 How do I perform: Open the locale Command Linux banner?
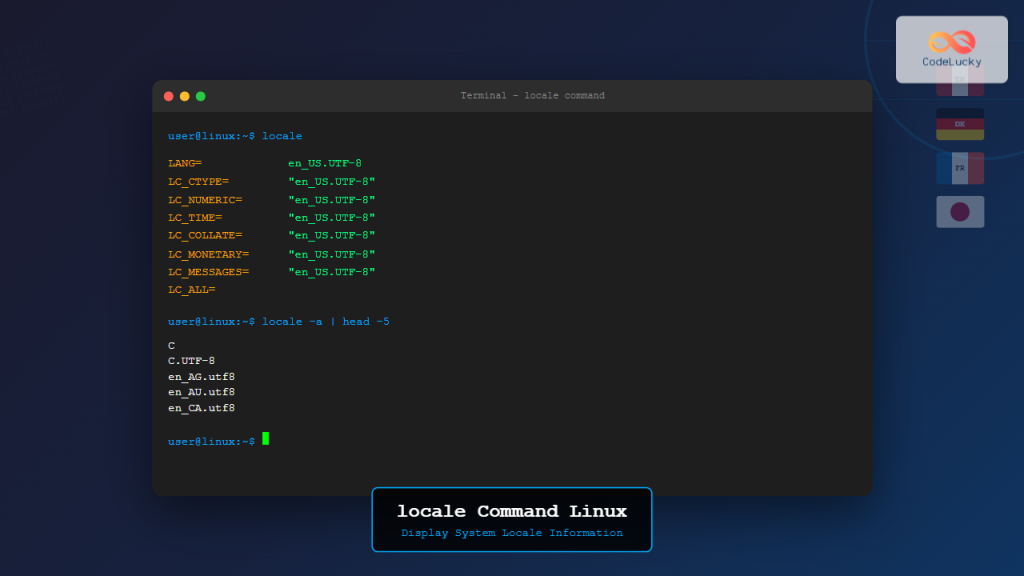tap(512, 511)
